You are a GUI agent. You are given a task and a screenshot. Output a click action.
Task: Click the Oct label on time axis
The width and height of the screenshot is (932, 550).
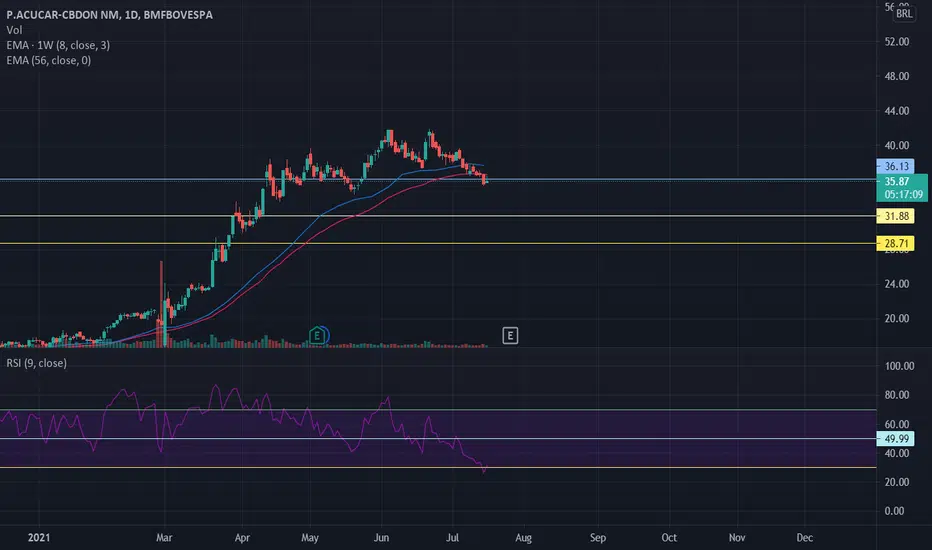click(x=669, y=538)
